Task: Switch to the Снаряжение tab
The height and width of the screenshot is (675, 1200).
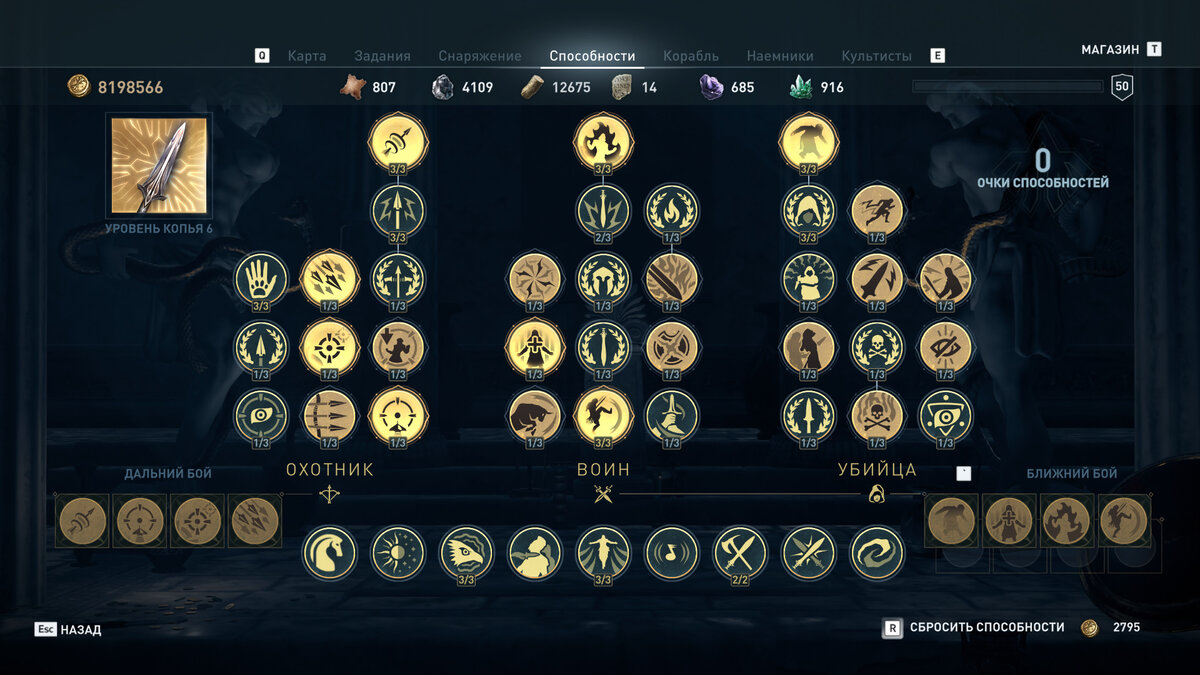Action: tap(480, 56)
